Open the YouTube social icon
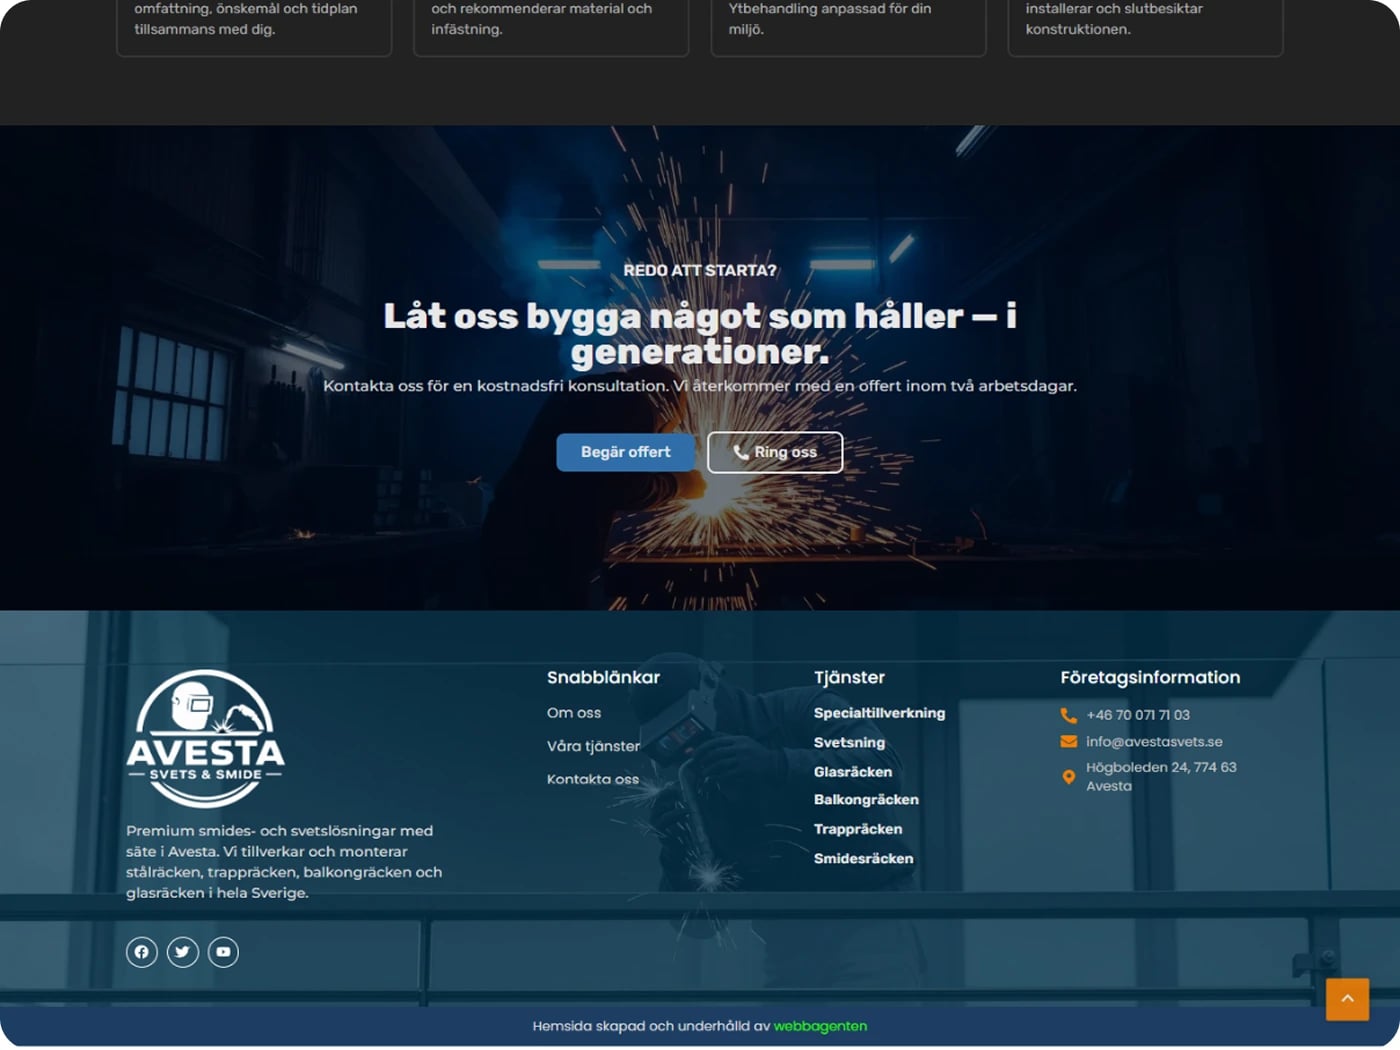1400x1050 pixels. 223,952
